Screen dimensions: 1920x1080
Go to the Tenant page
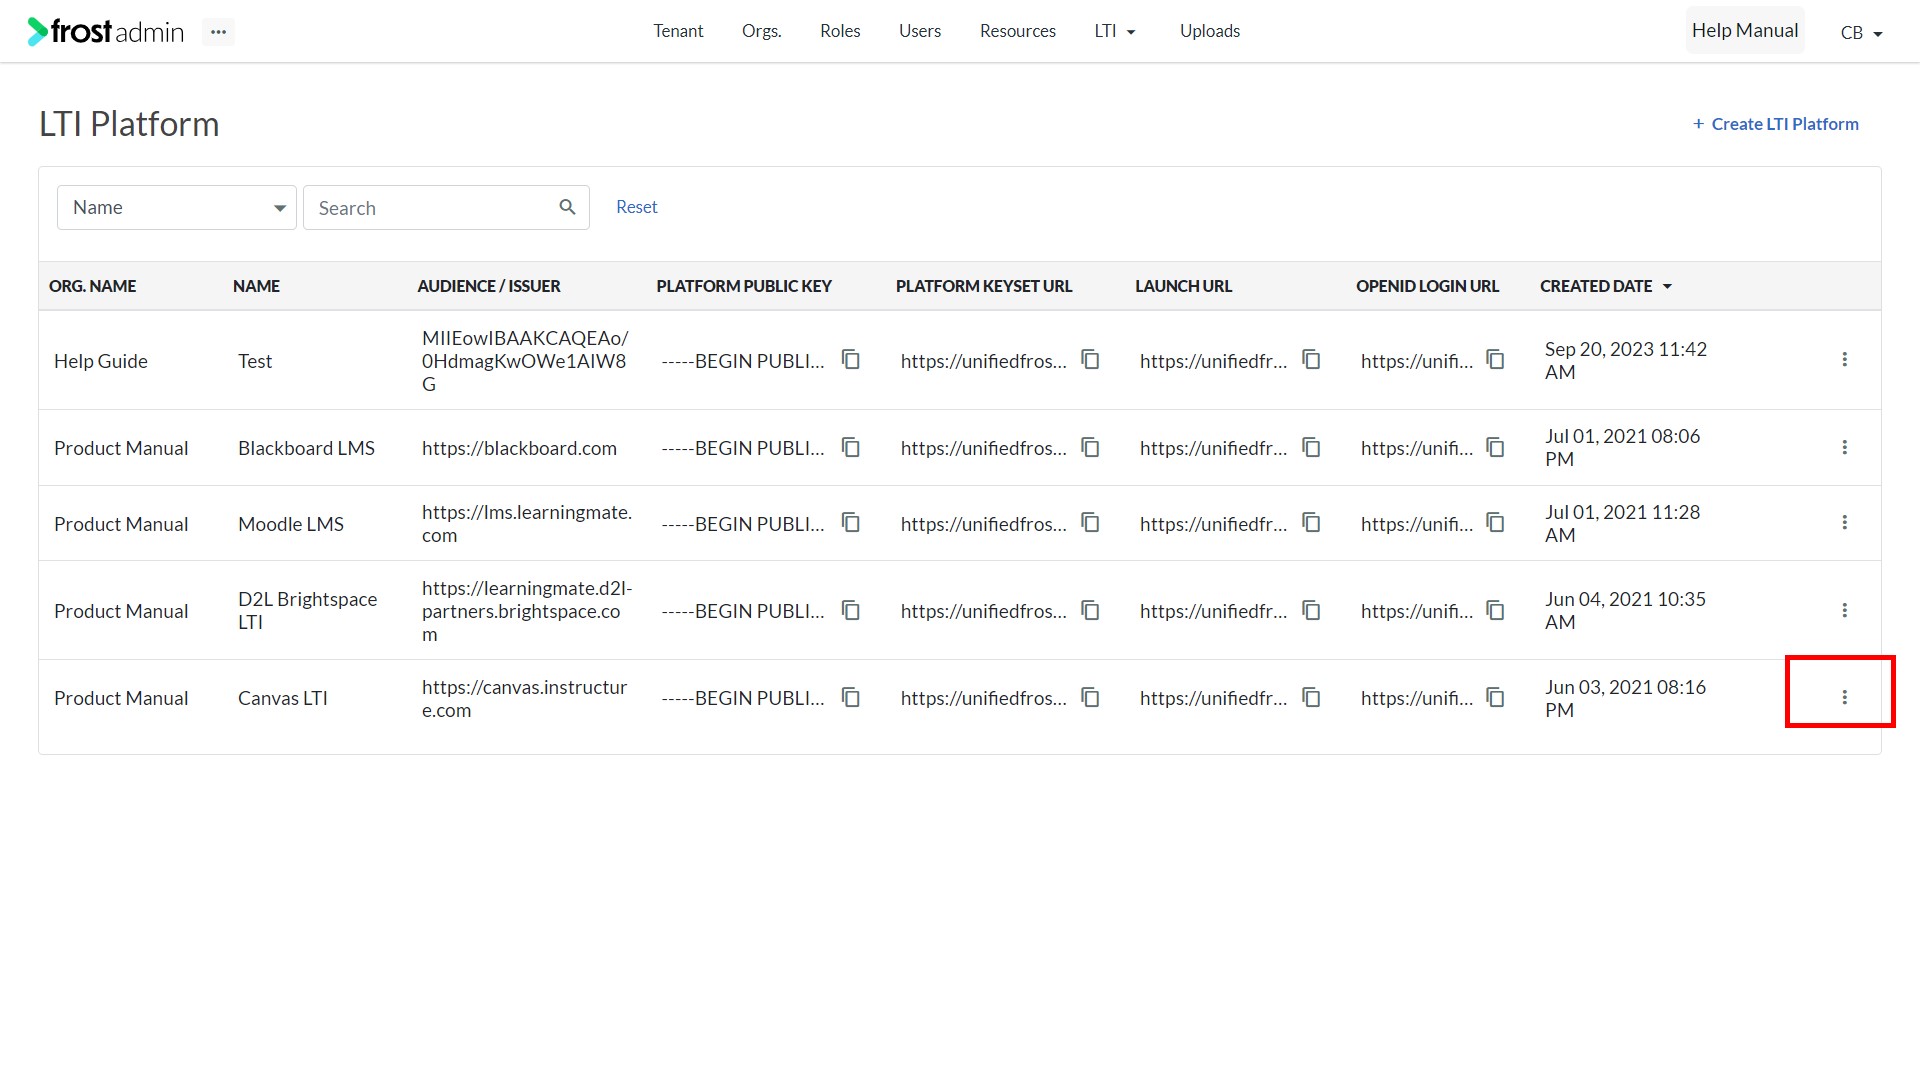pos(678,31)
